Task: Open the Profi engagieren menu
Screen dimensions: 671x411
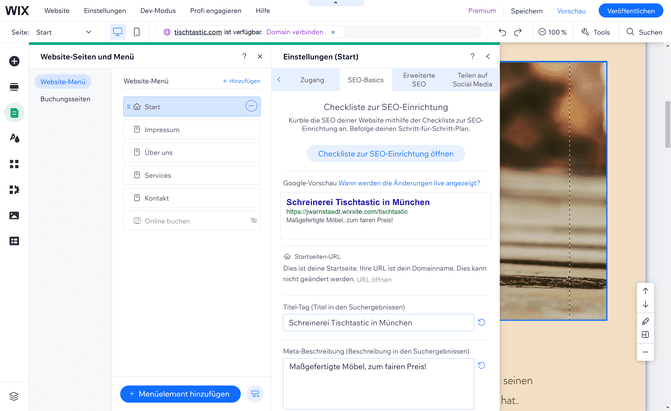Action: click(216, 11)
